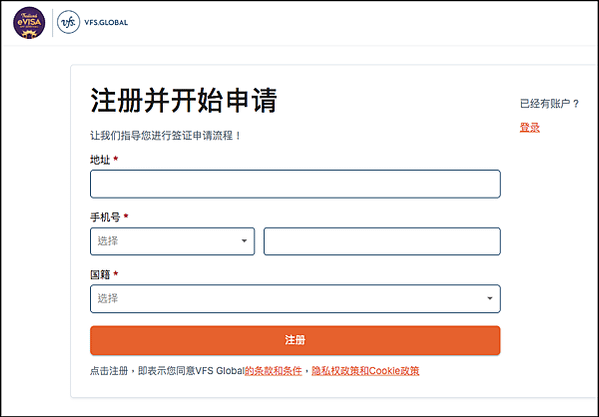Open the 条款和条件 link

point(273,370)
